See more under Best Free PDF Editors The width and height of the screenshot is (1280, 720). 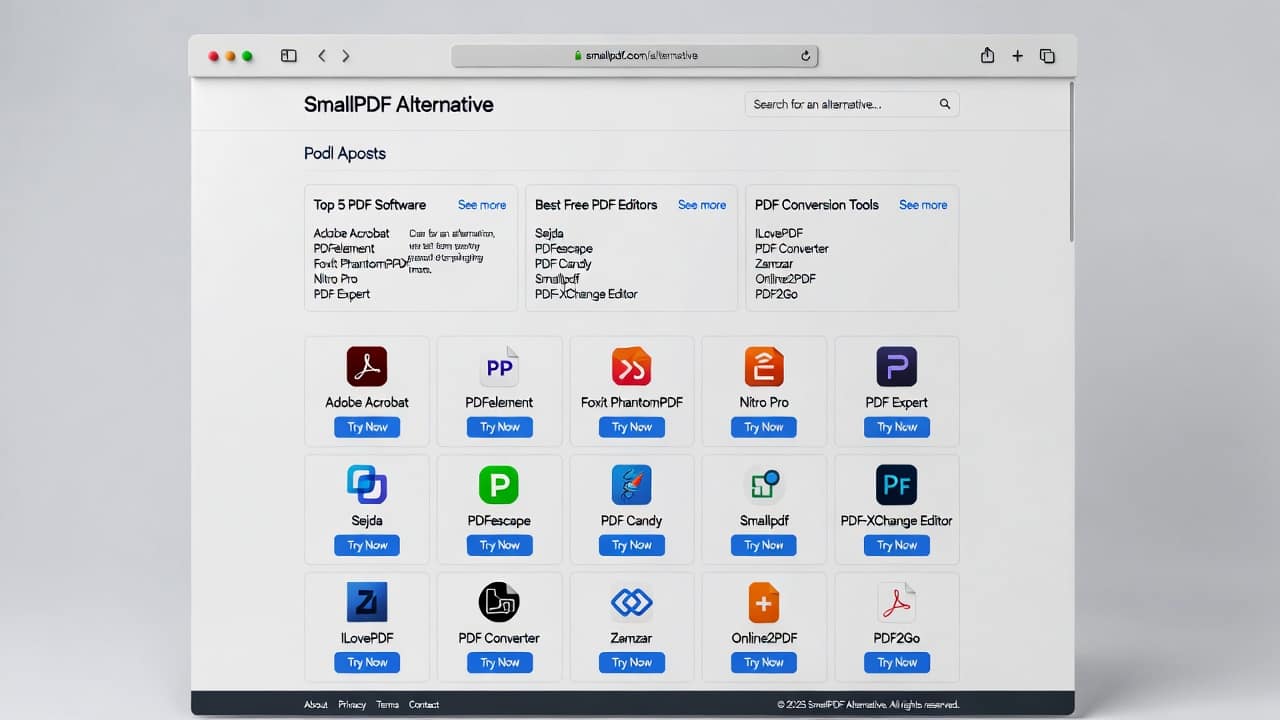click(702, 205)
